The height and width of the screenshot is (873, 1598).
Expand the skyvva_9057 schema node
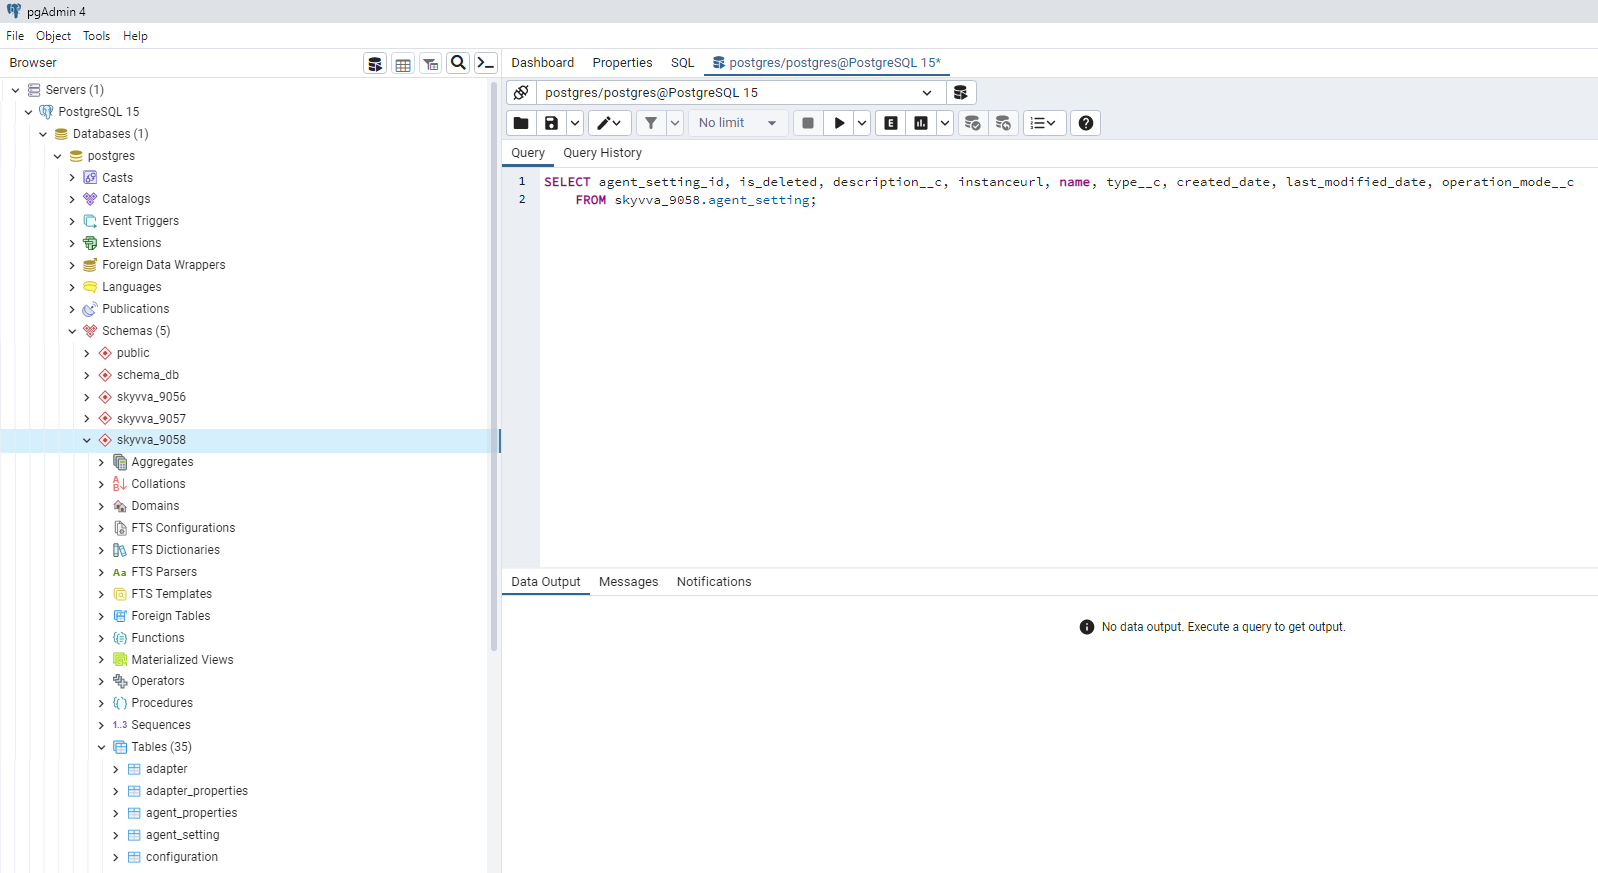[x=87, y=419]
